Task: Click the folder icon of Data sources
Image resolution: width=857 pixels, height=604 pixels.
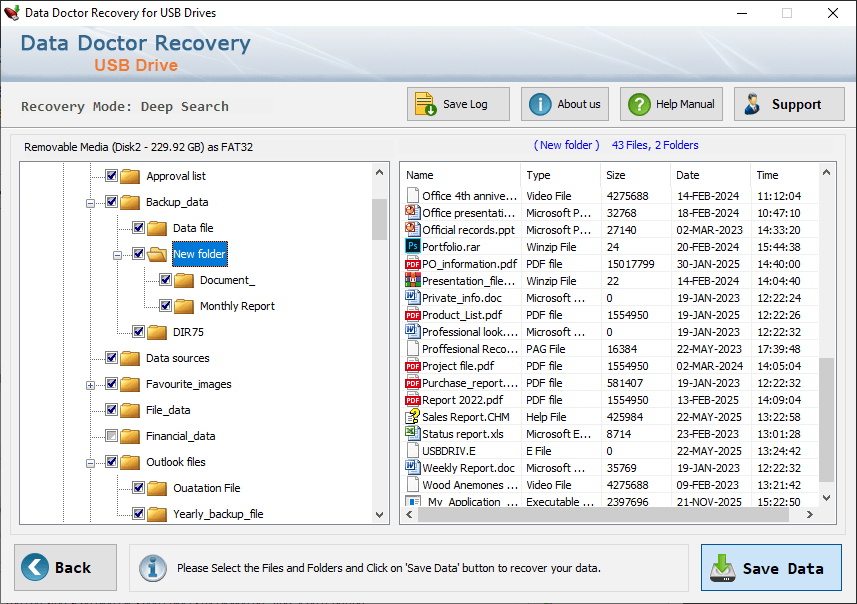Action: click(x=130, y=358)
